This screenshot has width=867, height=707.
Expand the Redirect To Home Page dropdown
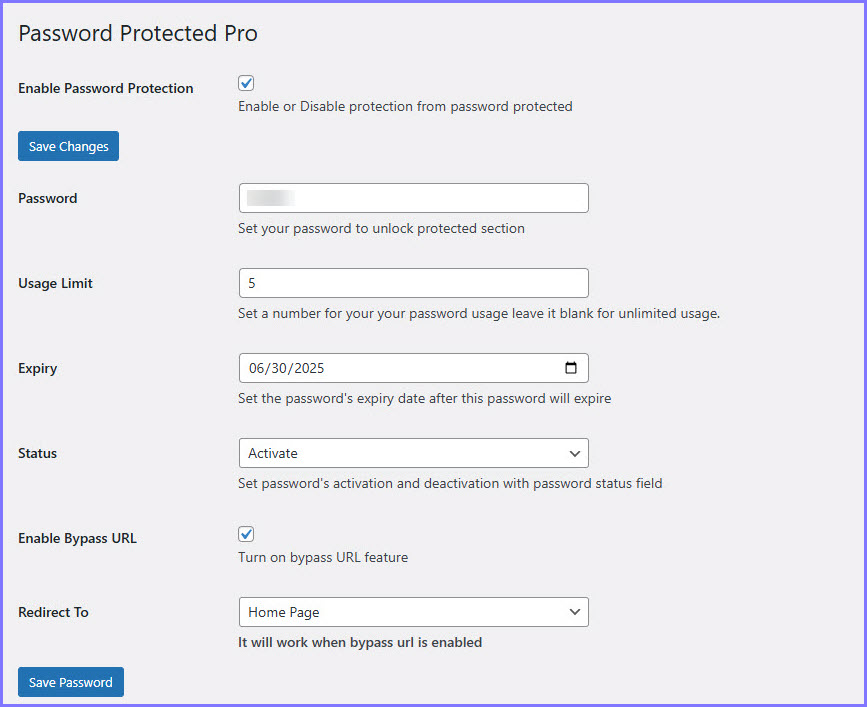click(413, 612)
